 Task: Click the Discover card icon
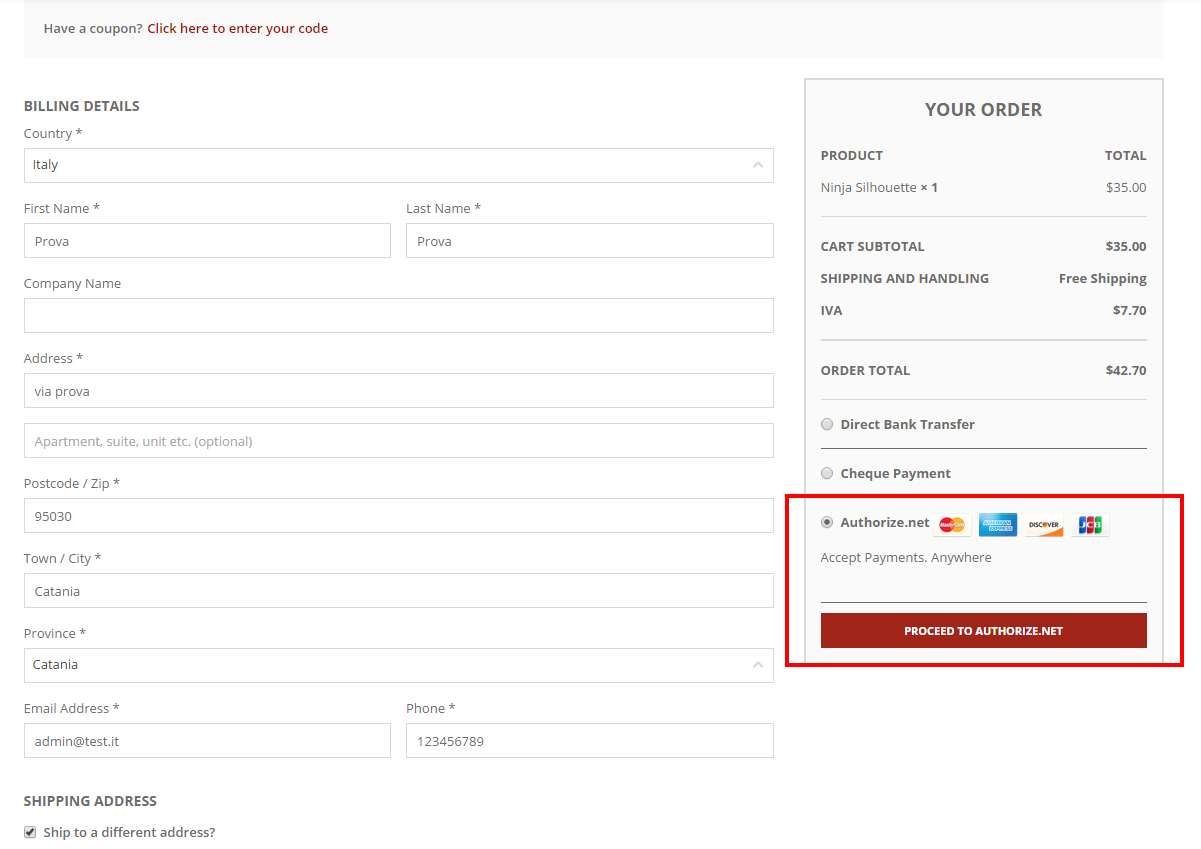click(1044, 525)
